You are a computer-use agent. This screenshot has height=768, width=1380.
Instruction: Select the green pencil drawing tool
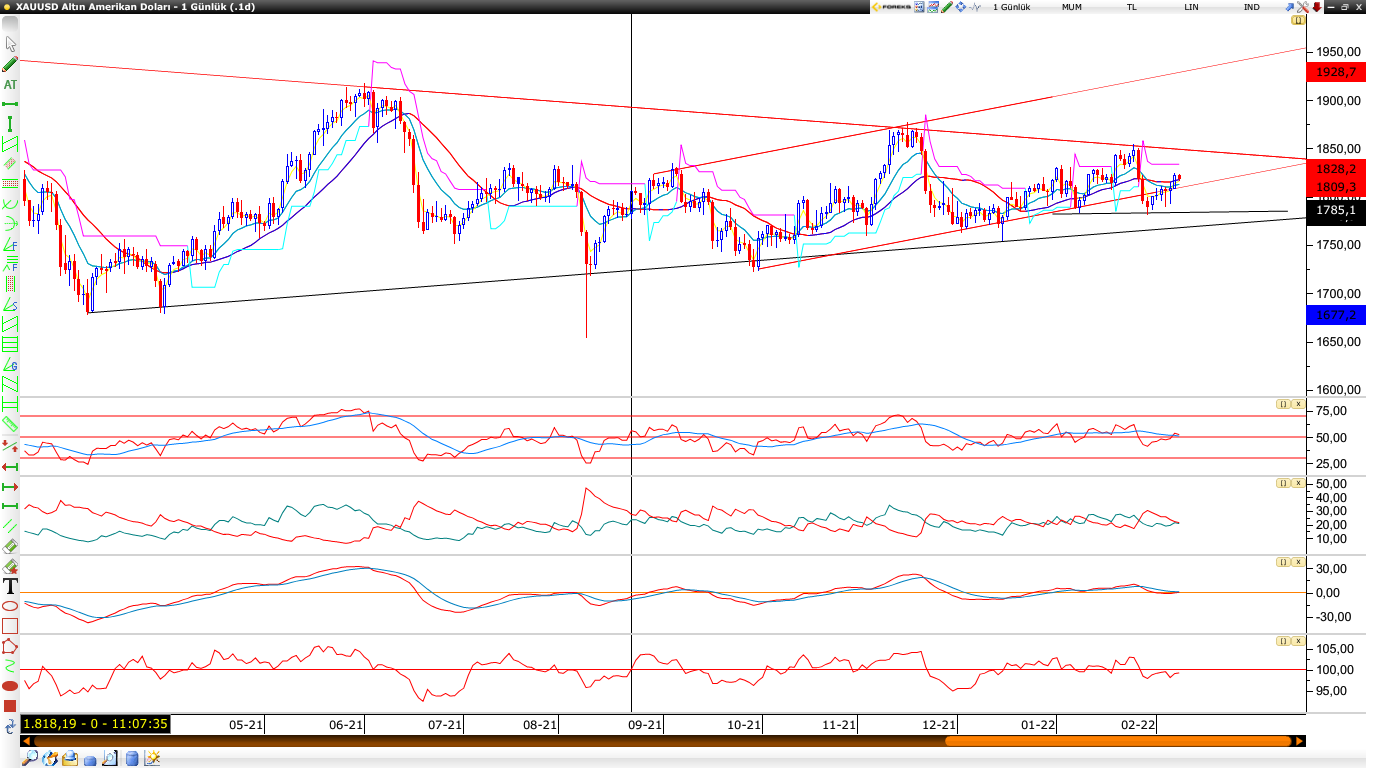point(10,64)
